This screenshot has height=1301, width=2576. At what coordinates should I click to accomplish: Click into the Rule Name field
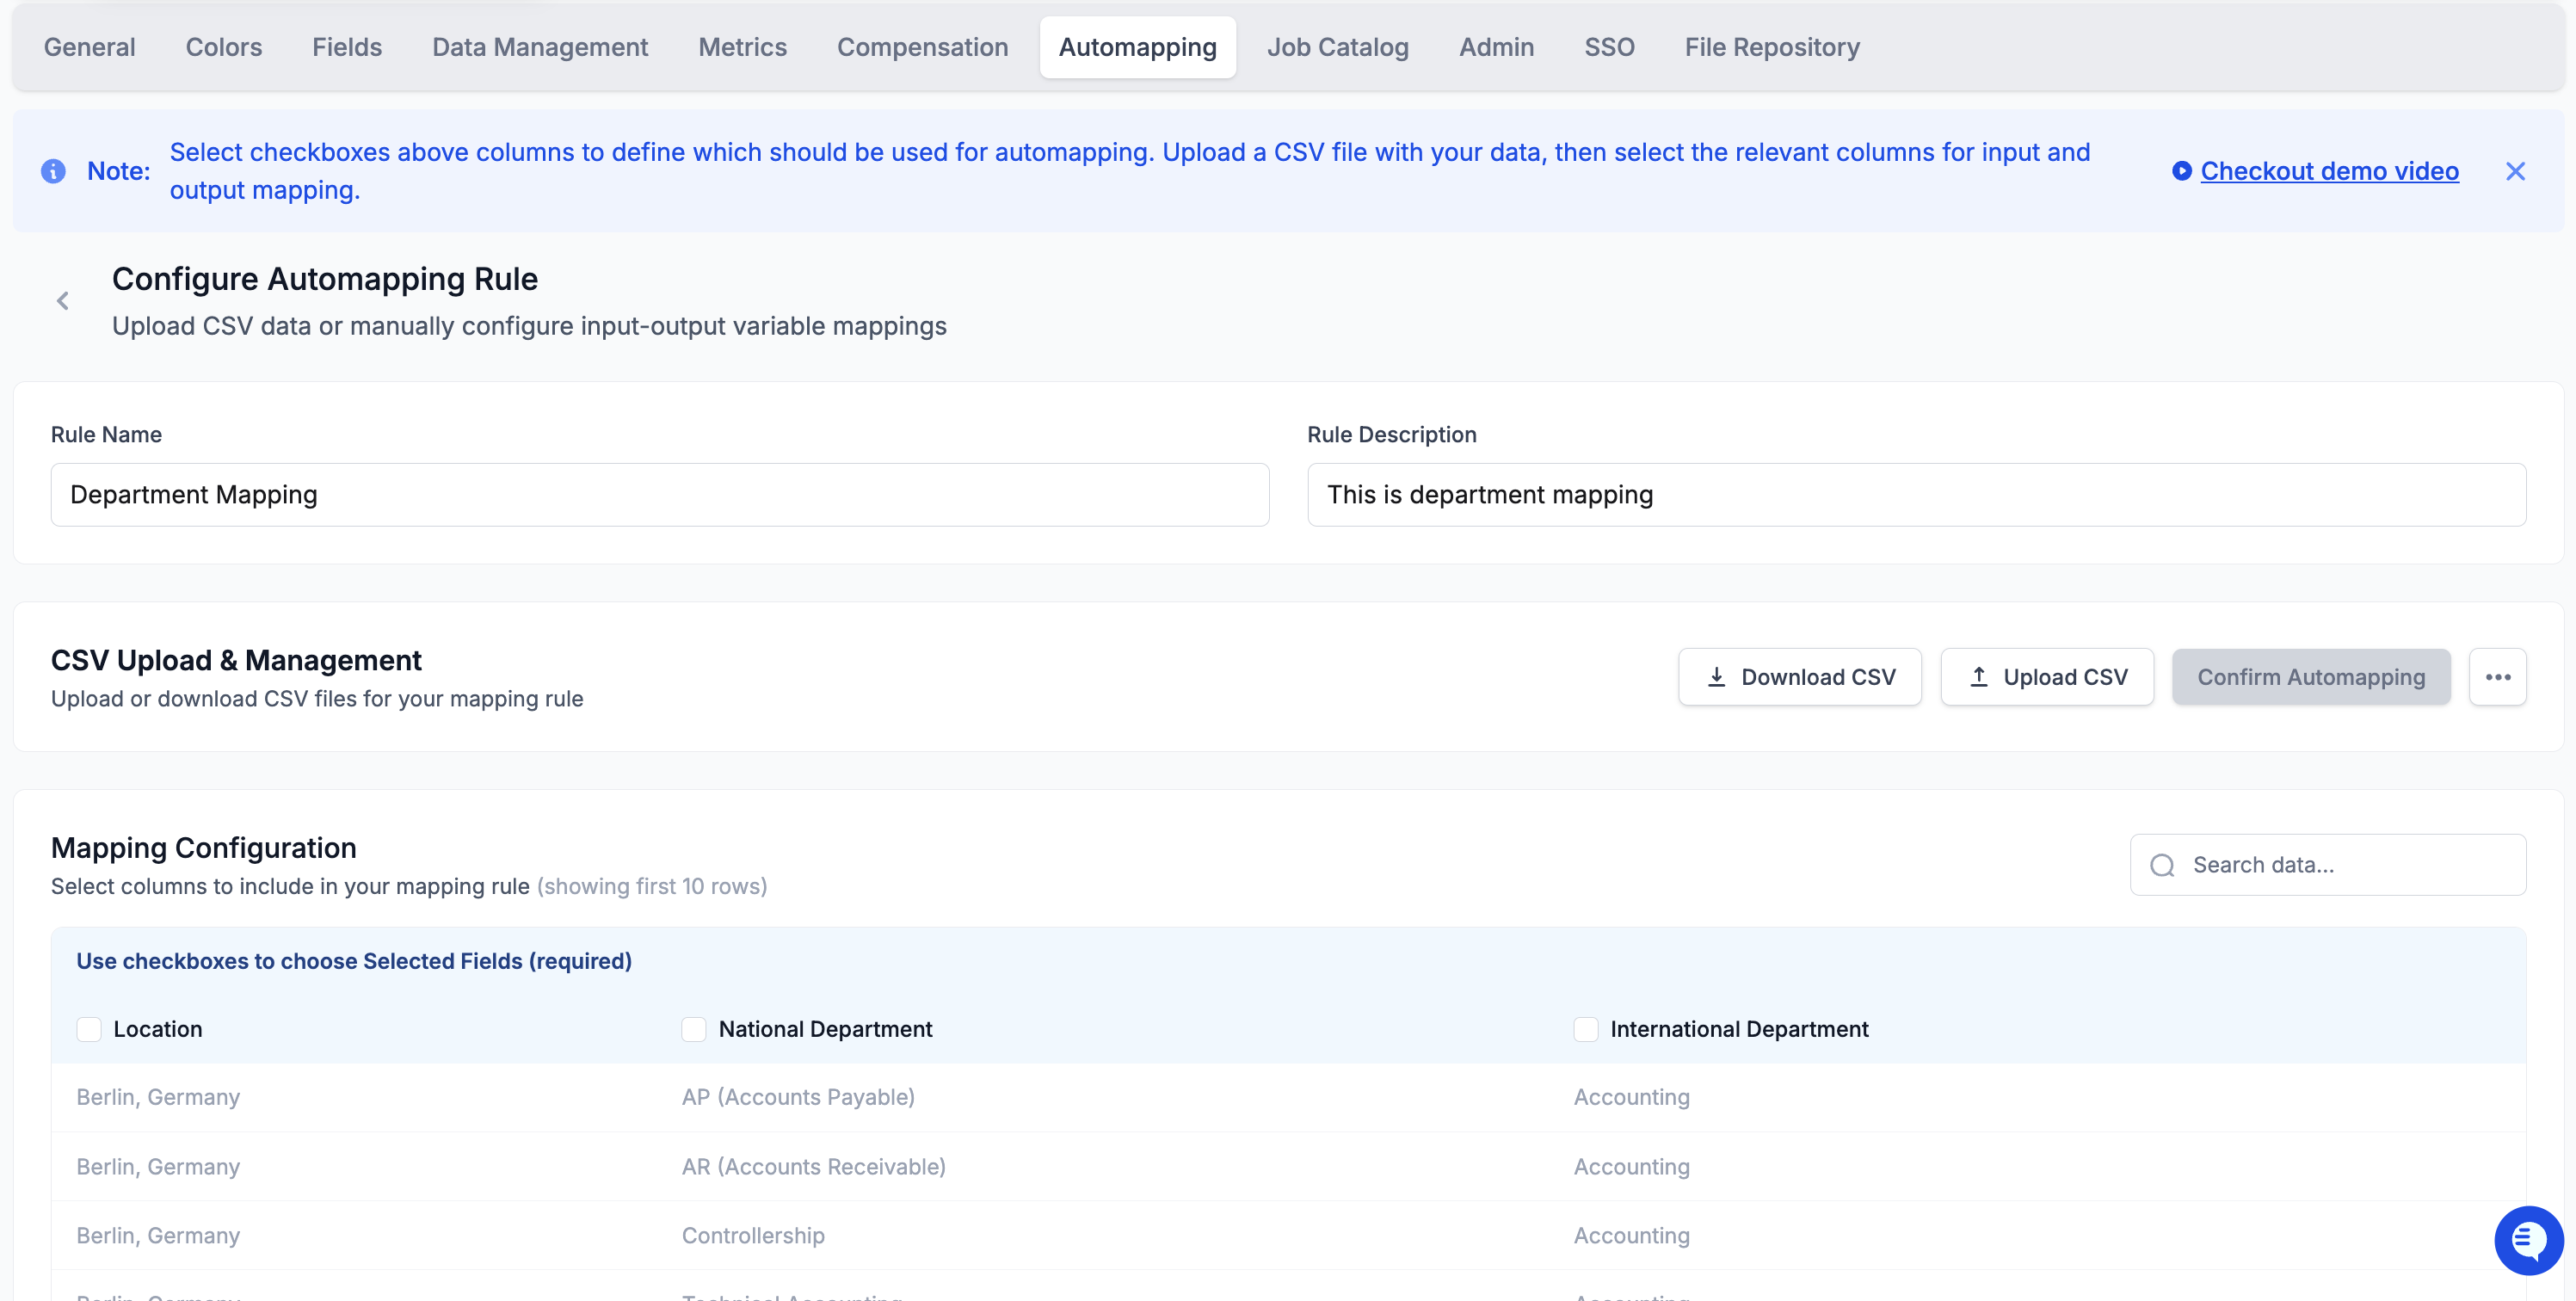point(660,495)
